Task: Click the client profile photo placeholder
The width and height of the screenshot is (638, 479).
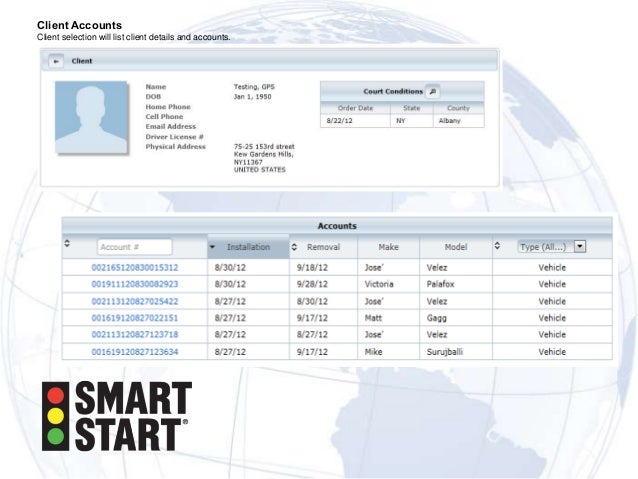Action: (91, 117)
